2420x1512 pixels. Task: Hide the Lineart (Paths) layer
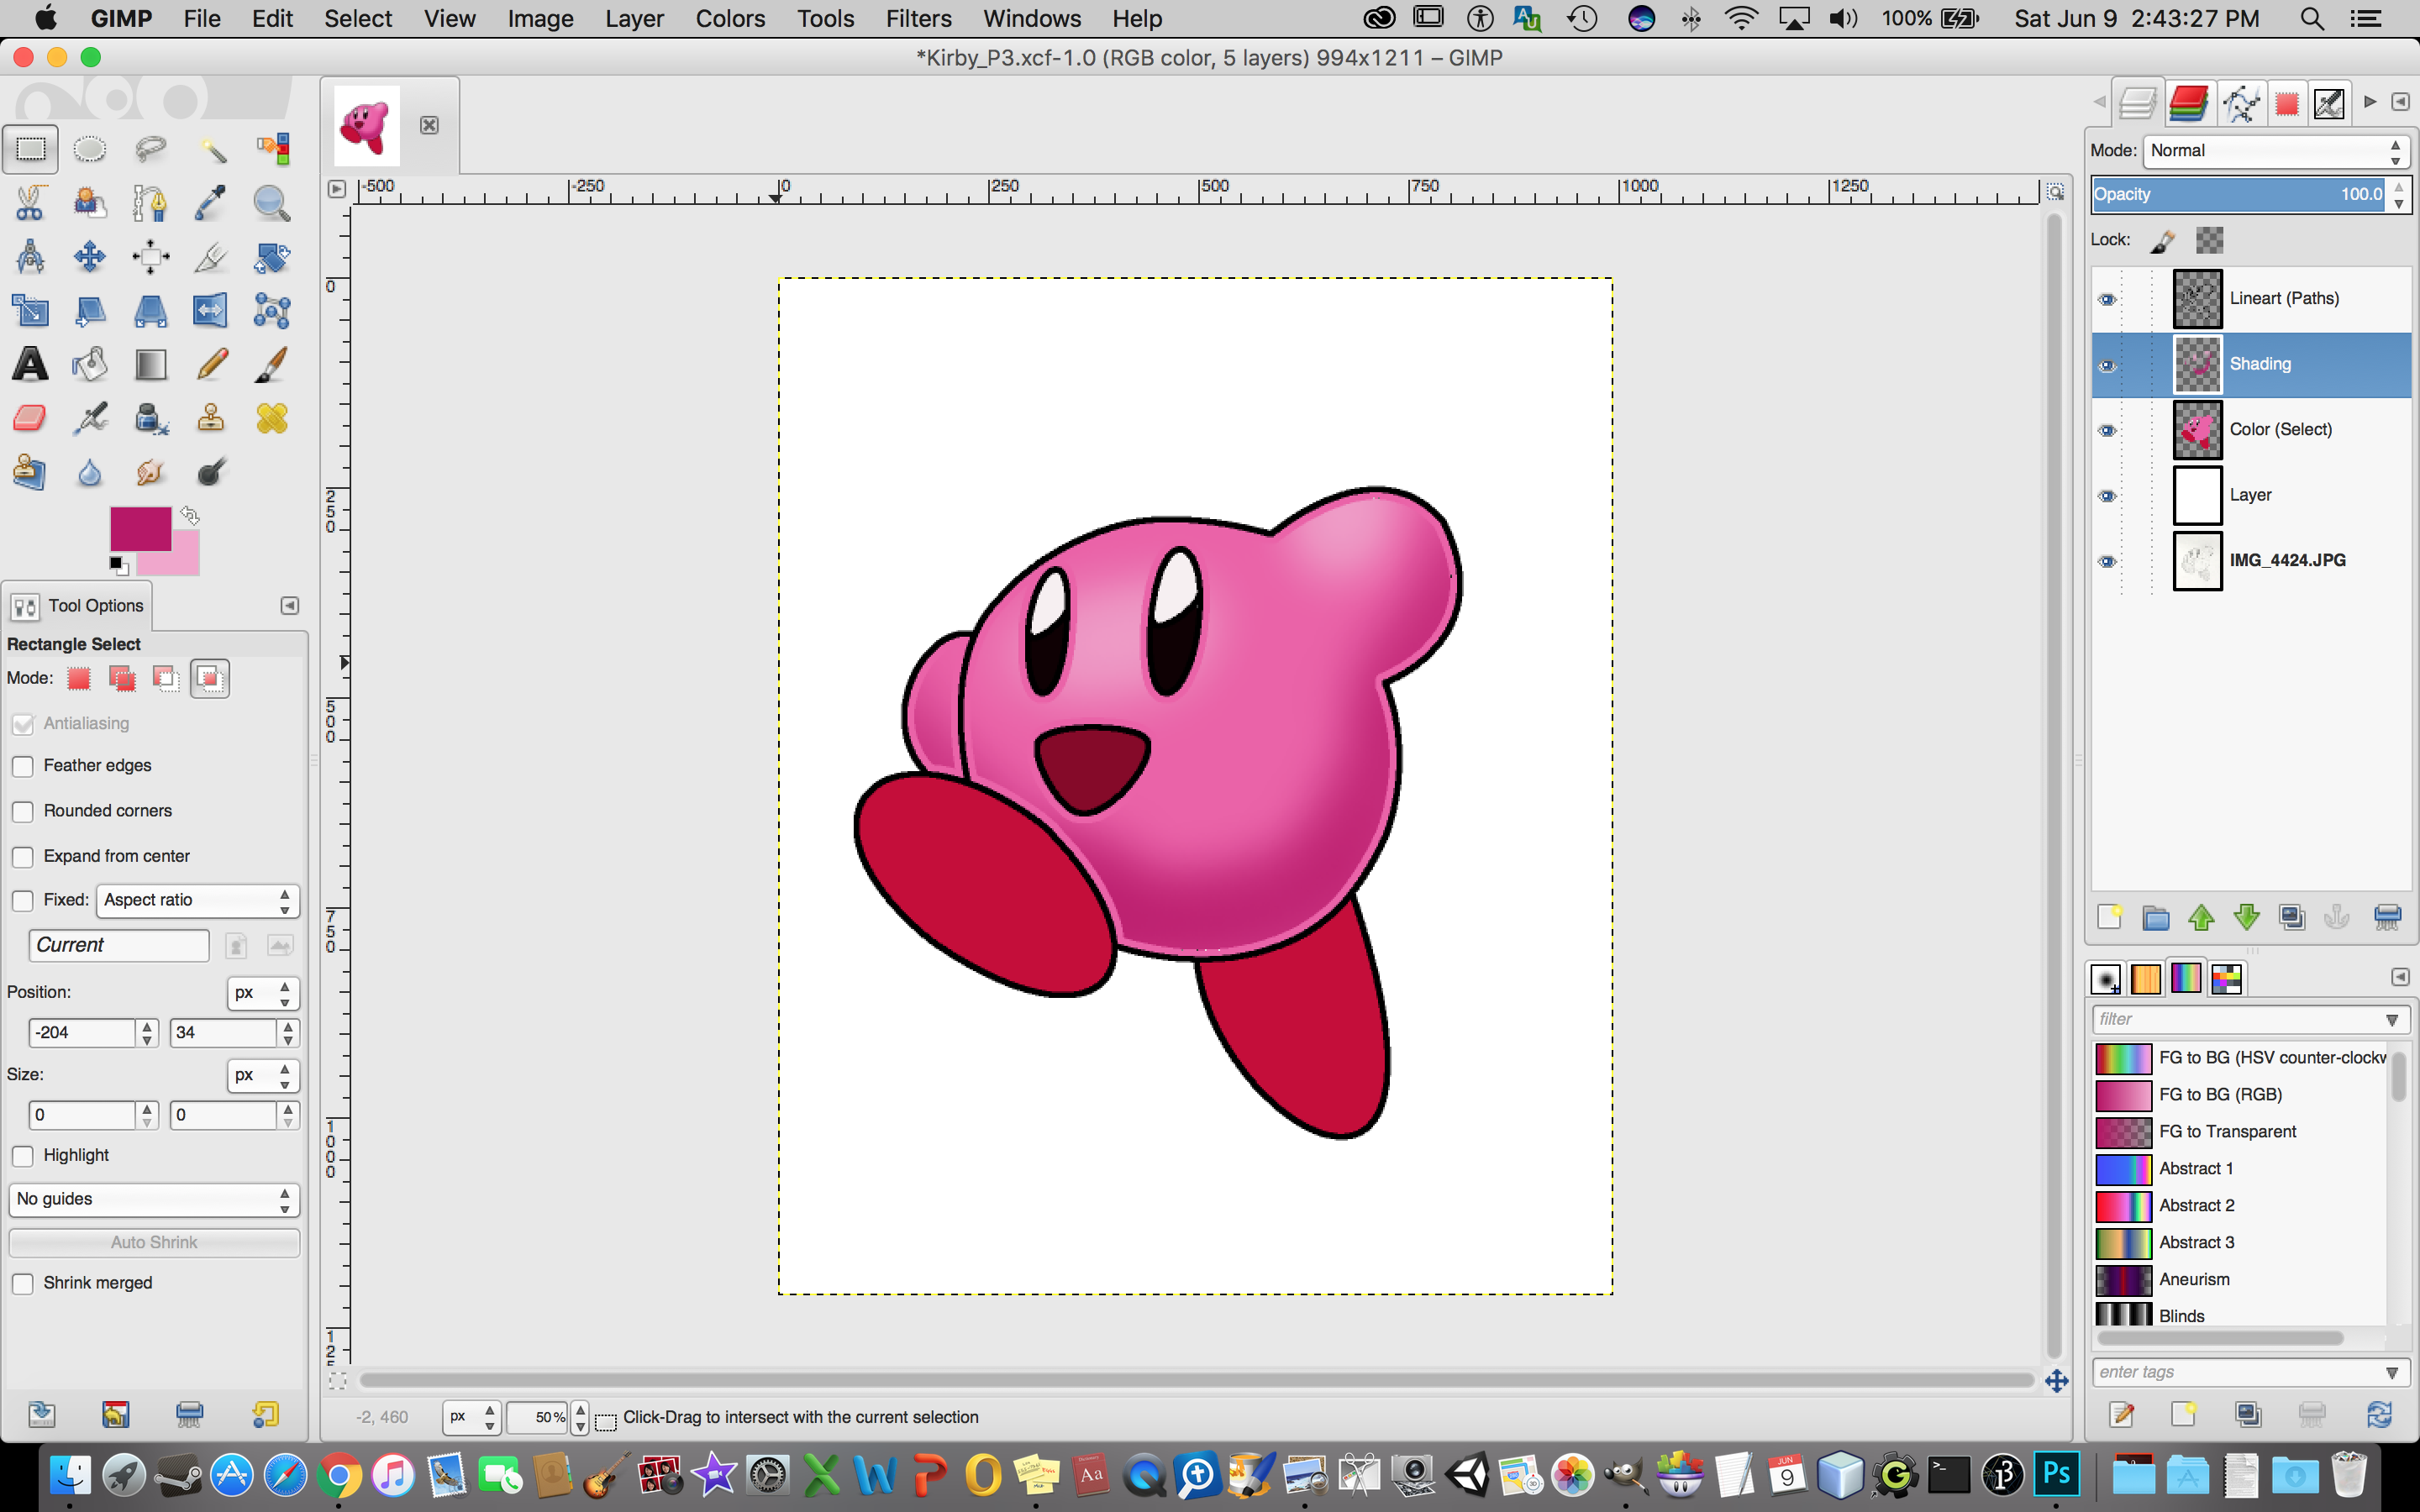(x=2107, y=299)
